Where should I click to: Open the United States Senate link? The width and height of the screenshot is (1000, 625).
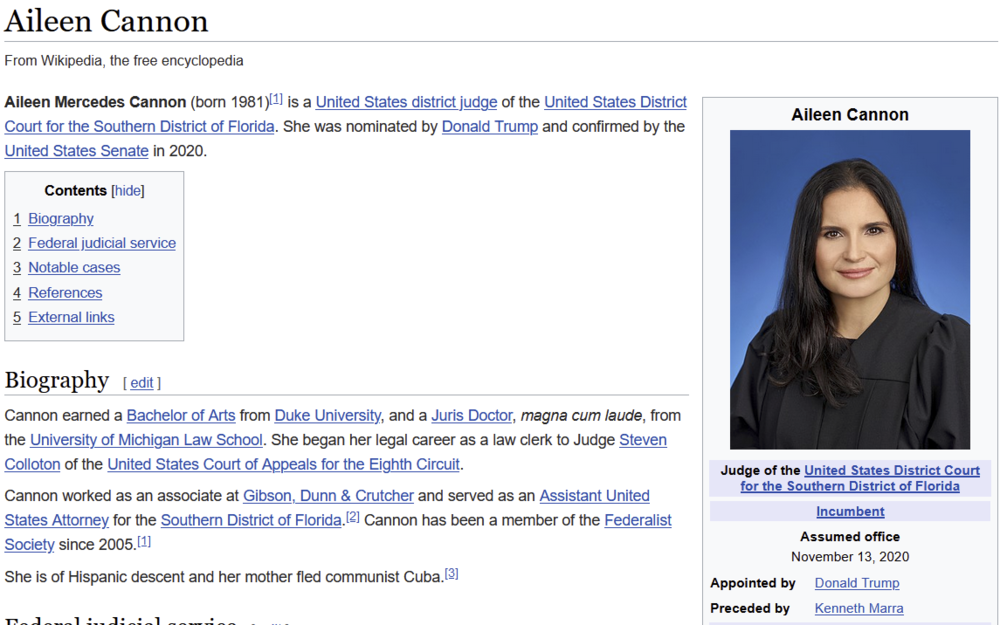pyautogui.click(x=76, y=152)
